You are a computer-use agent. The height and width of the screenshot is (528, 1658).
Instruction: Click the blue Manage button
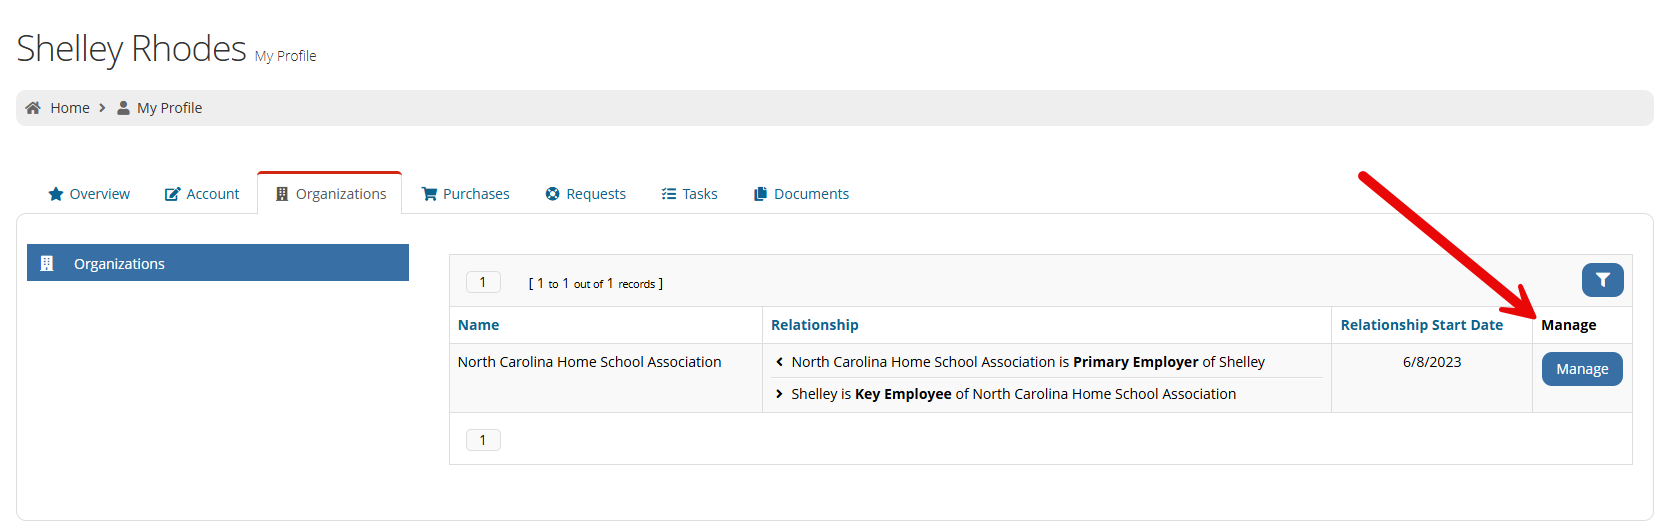click(x=1582, y=369)
